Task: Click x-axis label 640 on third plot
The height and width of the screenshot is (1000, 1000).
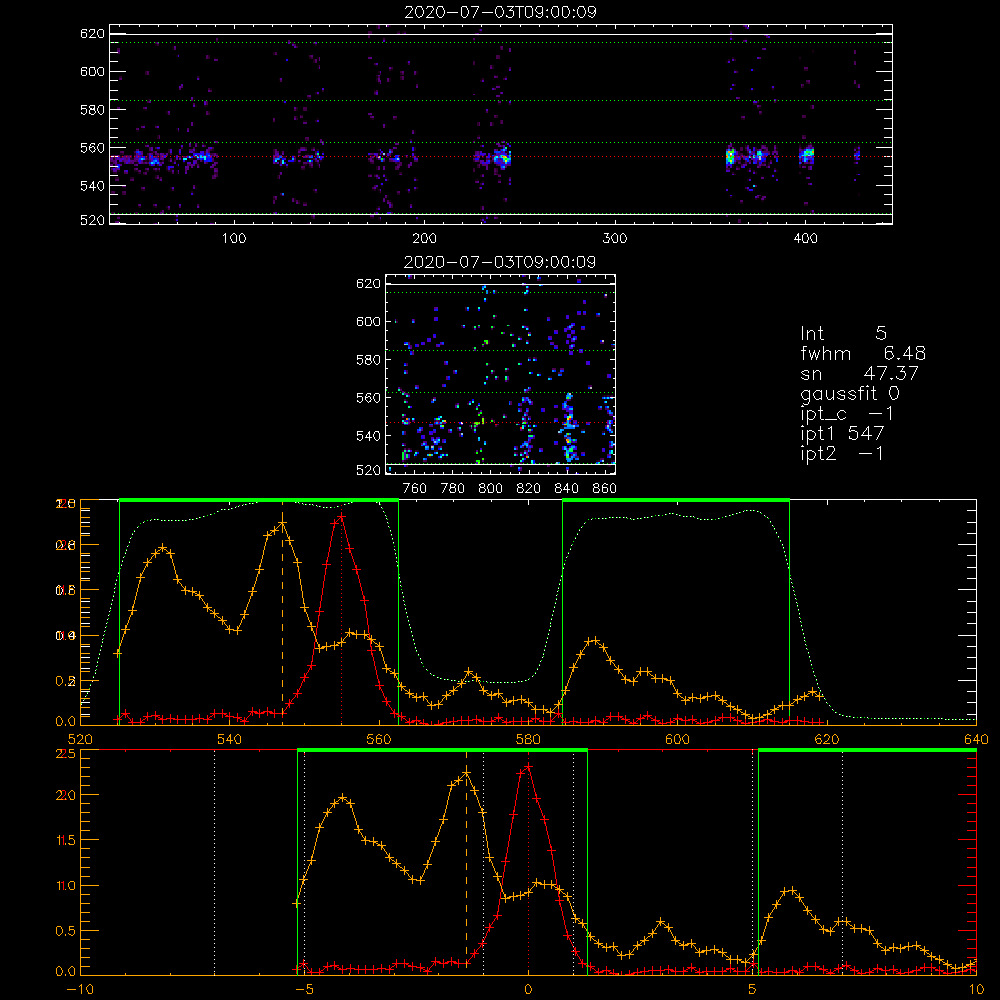Action: 976,740
